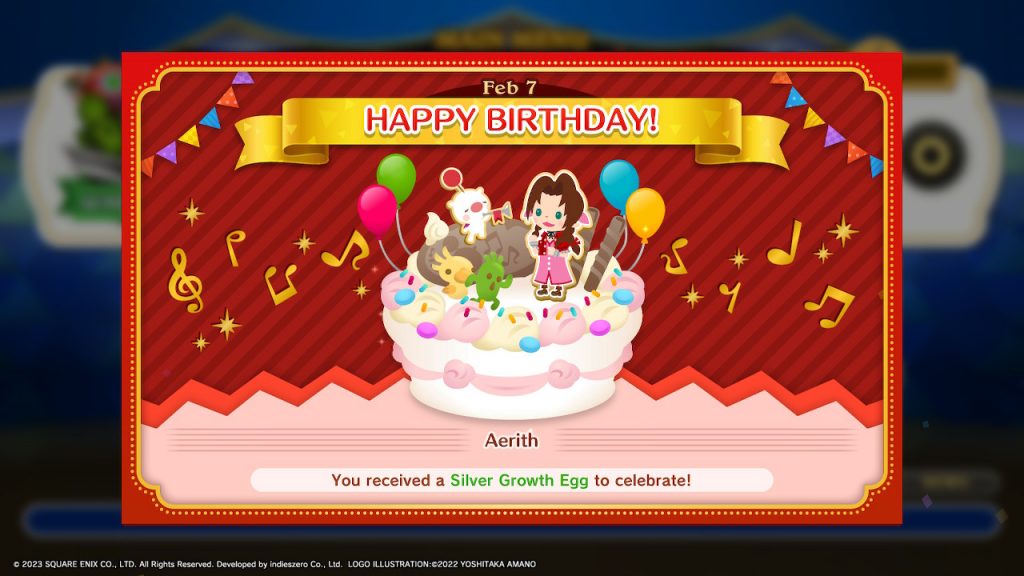Click the Feb 7 date label

tap(509, 88)
